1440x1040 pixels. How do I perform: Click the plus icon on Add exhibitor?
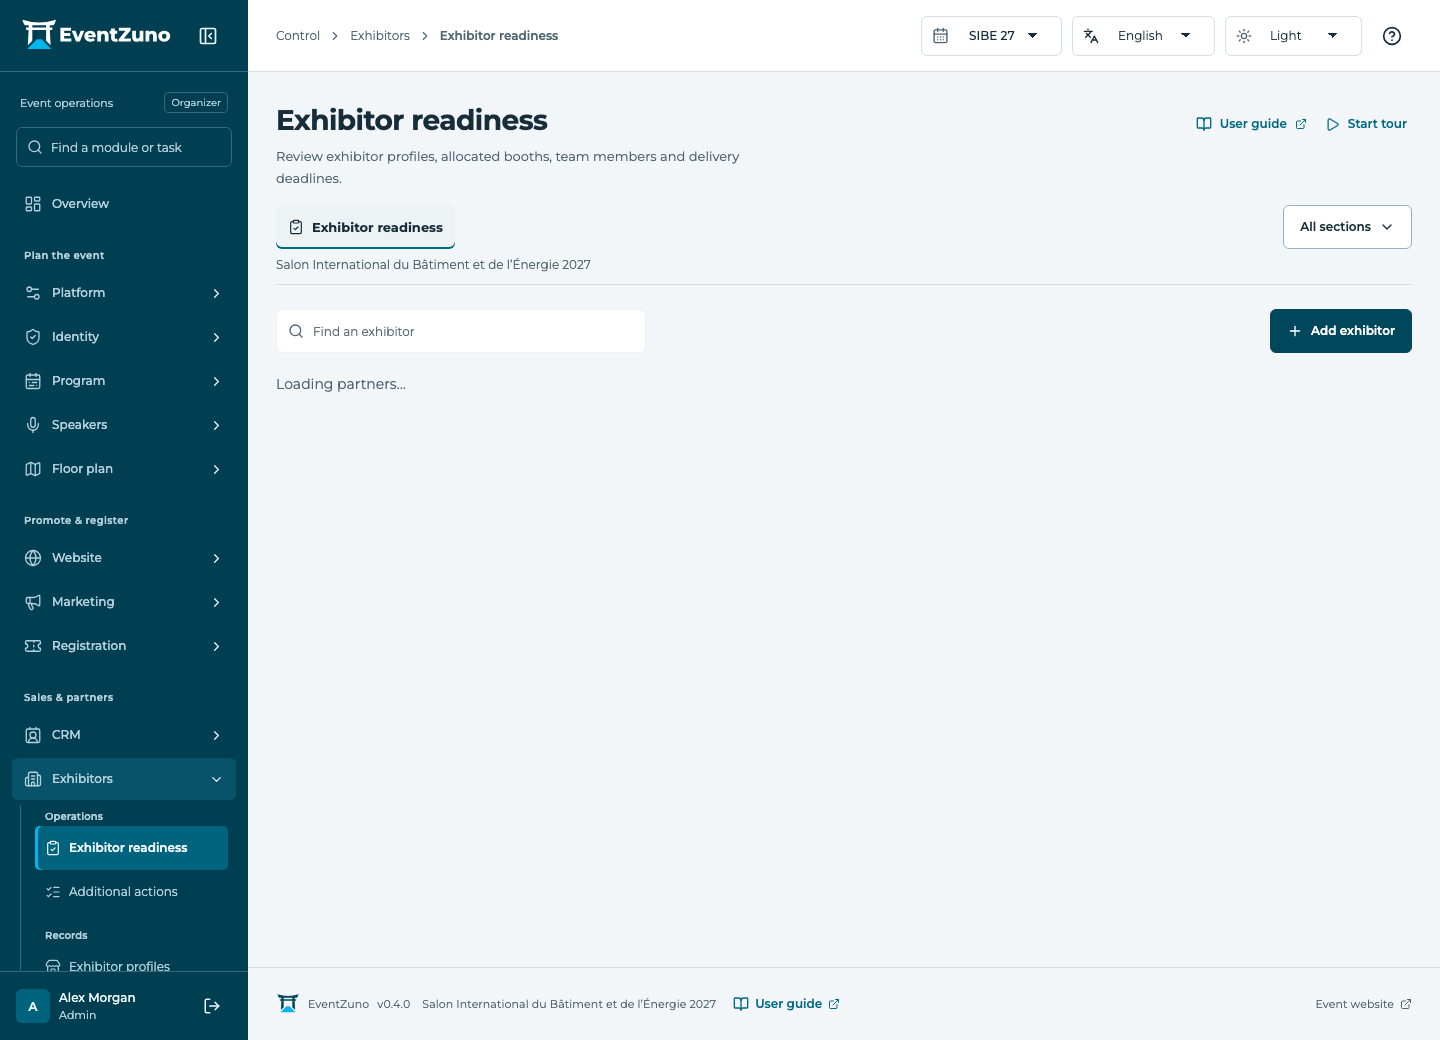[1295, 331]
